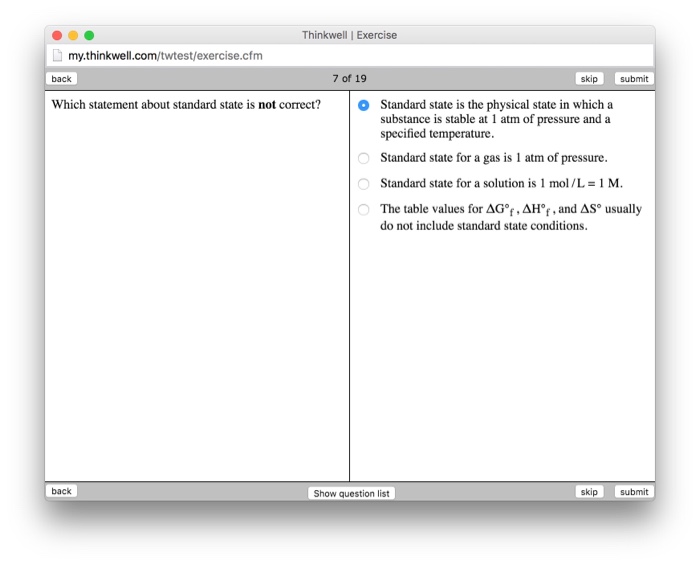The height and width of the screenshot is (566, 700).
Task: Close the window with the red button
Action: click(57, 35)
